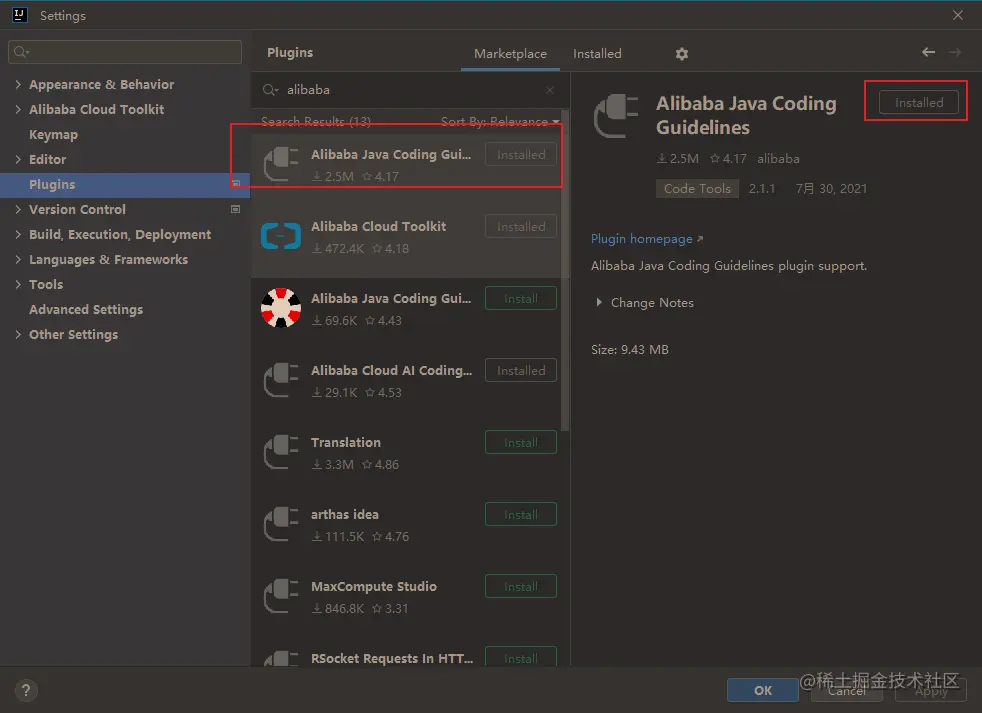The height and width of the screenshot is (713, 982).
Task: Close the Settings dialog
Action: 958,15
